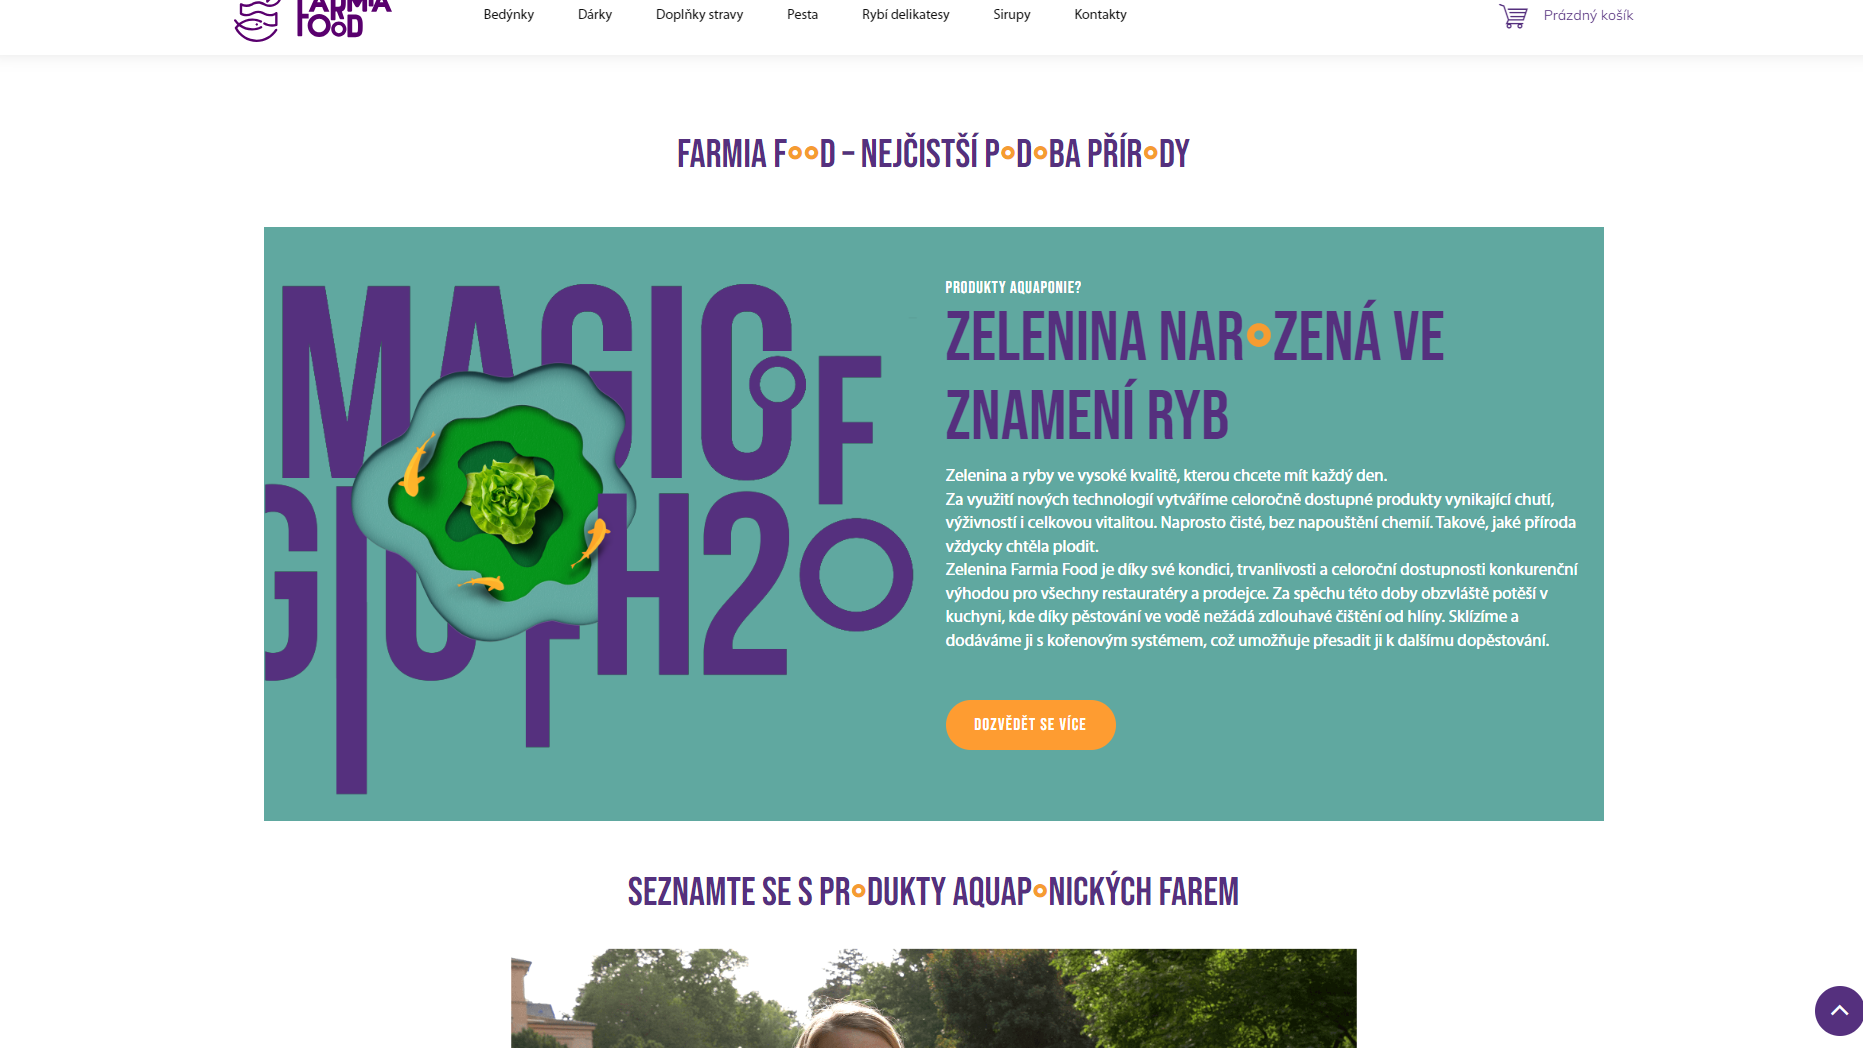Click the scroll-to-top arrow button

pyautogui.click(x=1838, y=1010)
